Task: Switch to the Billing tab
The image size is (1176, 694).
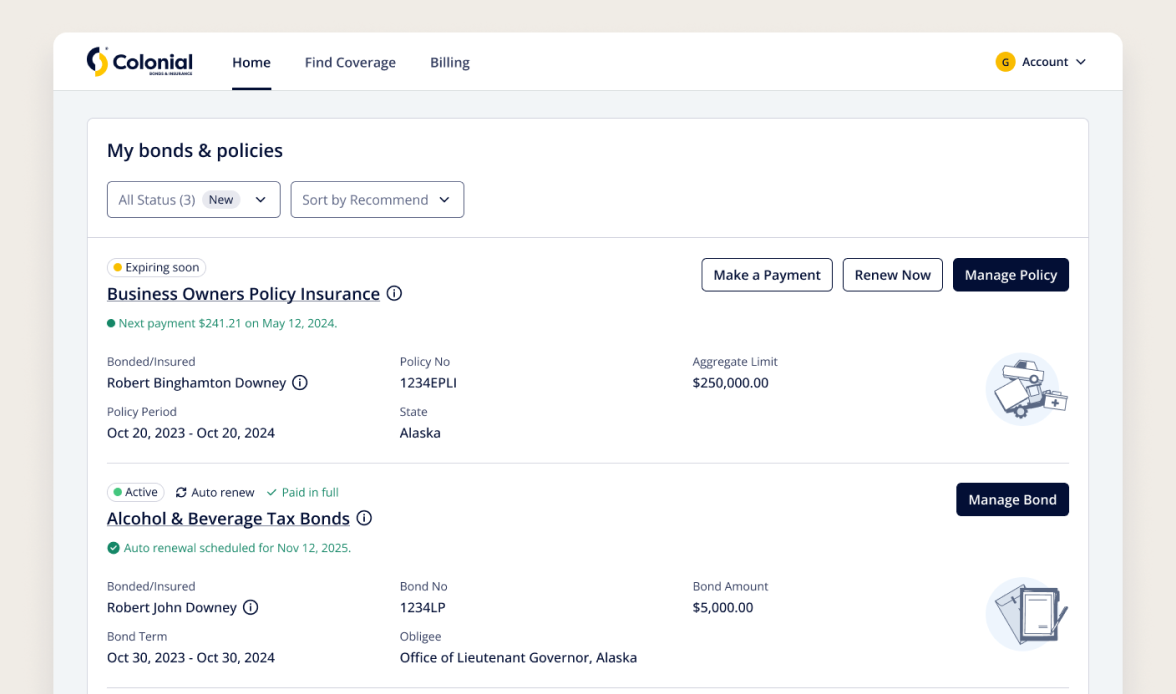Action: point(450,62)
